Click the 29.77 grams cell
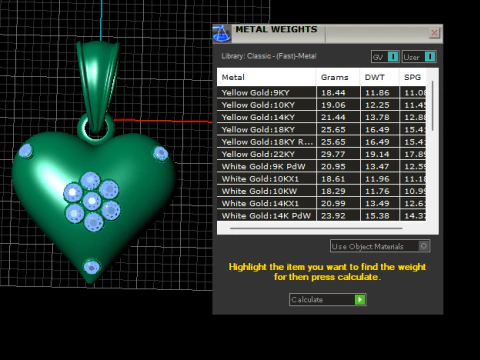Image resolution: width=480 pixels, height=360 pixels. tap(338, 154)
